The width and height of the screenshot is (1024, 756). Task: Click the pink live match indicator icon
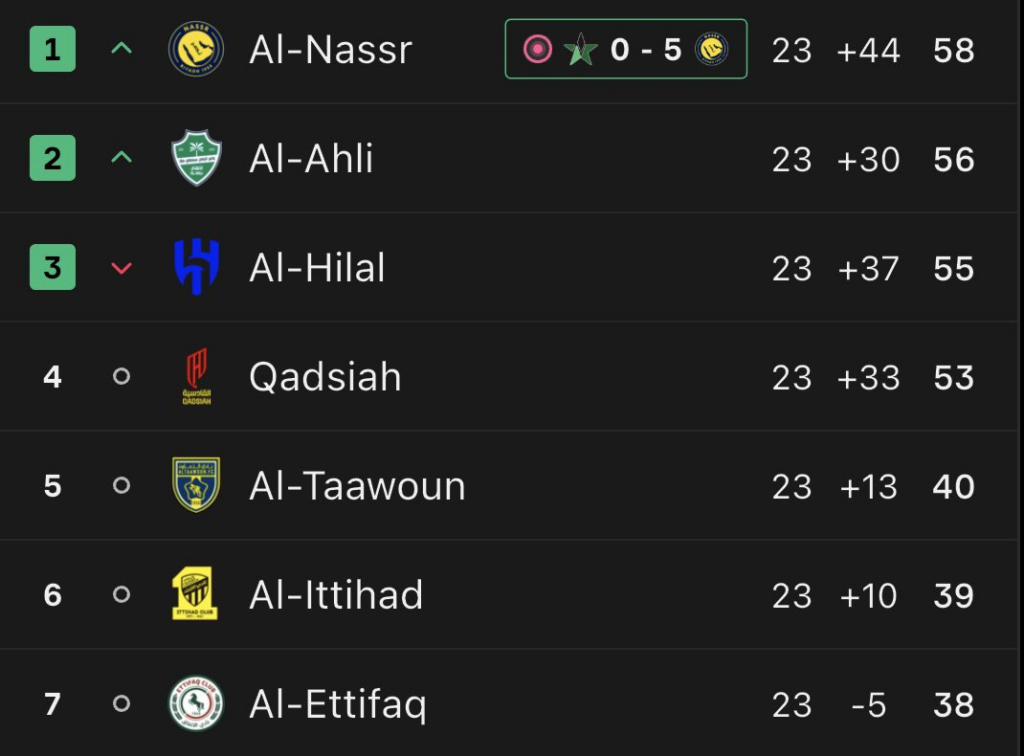click(x=538, y=49)
